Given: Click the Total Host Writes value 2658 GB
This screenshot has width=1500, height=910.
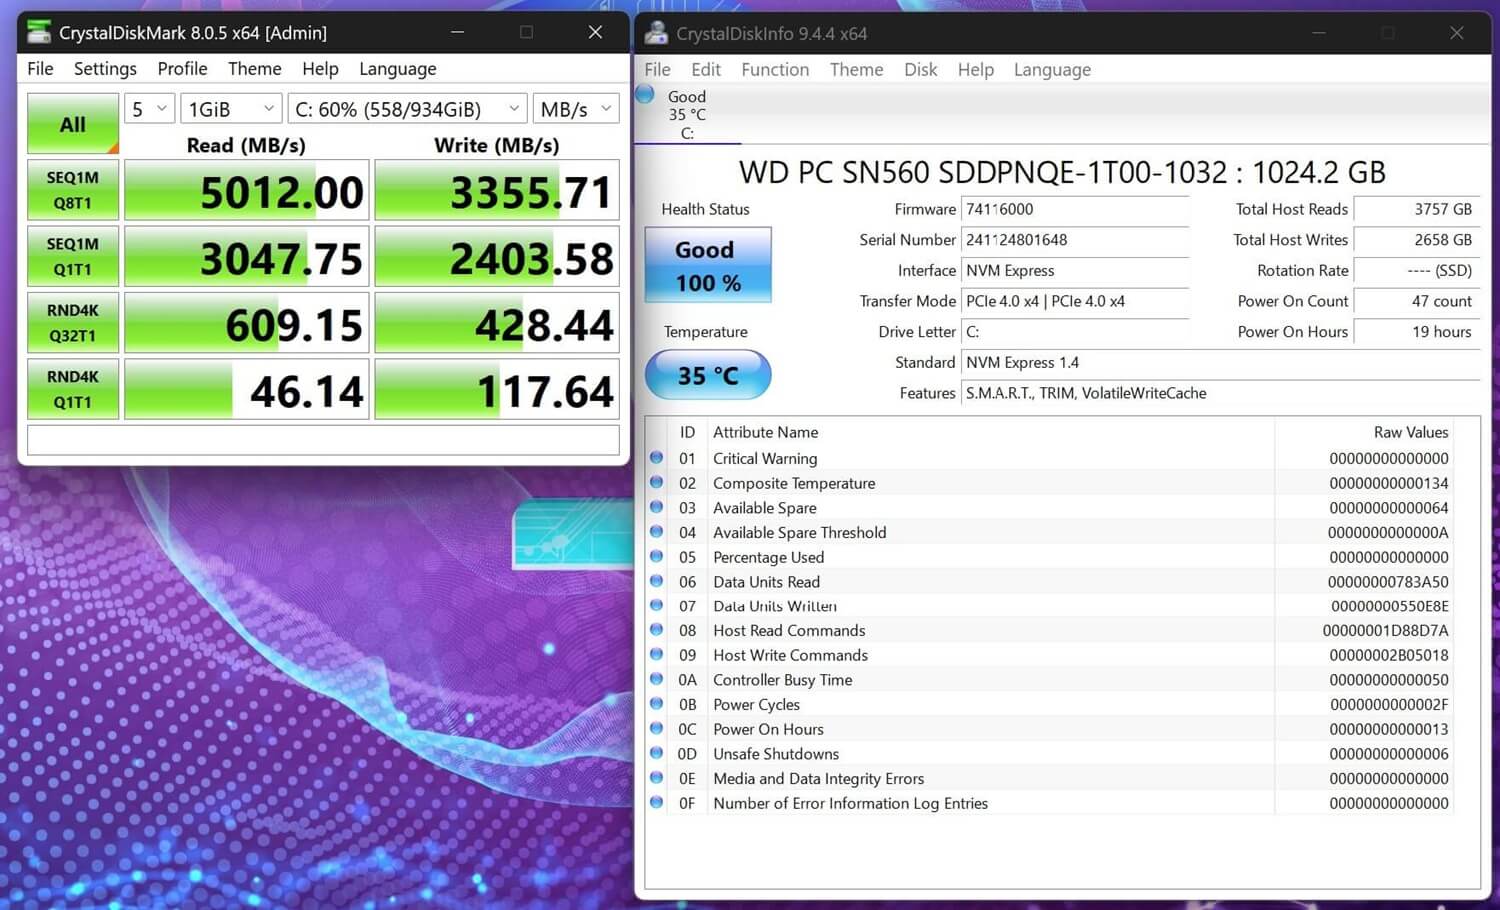Looking at the screenshot, I should click(x=1417, y=240).
